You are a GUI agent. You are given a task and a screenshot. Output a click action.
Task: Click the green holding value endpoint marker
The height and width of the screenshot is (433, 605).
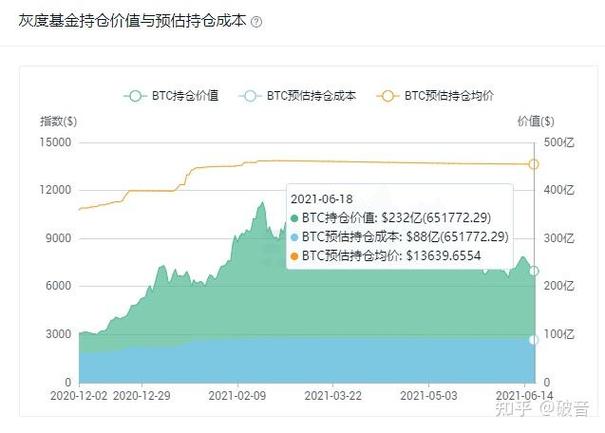coord(534,271)
